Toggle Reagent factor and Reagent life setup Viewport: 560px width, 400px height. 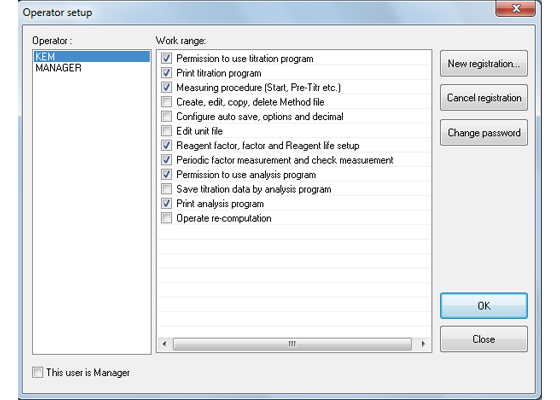tap(166, 146)
